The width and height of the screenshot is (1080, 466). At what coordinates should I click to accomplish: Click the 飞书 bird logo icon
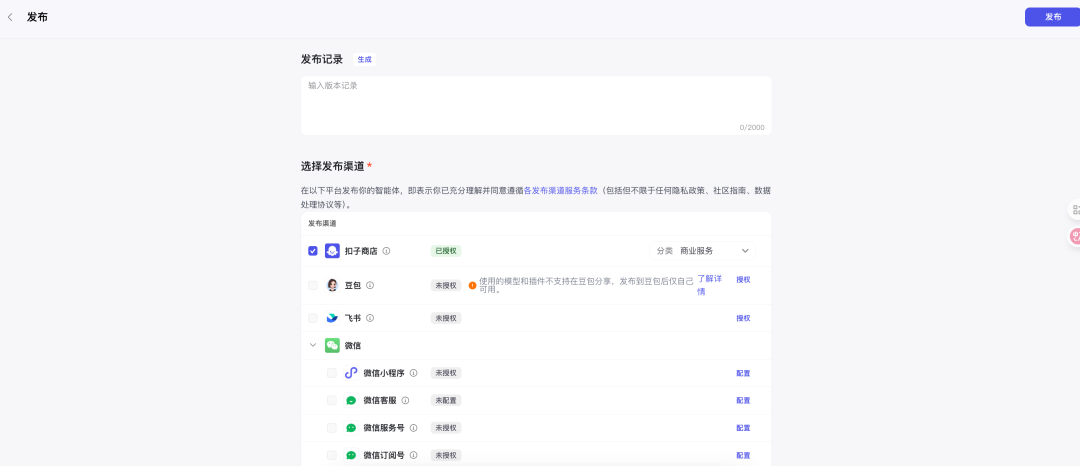click(332, 318)
